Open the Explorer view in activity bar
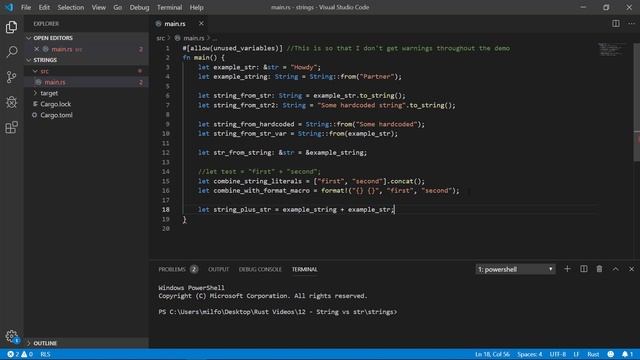Viewport: 640px width, 360px height. [x=11, y=27]
